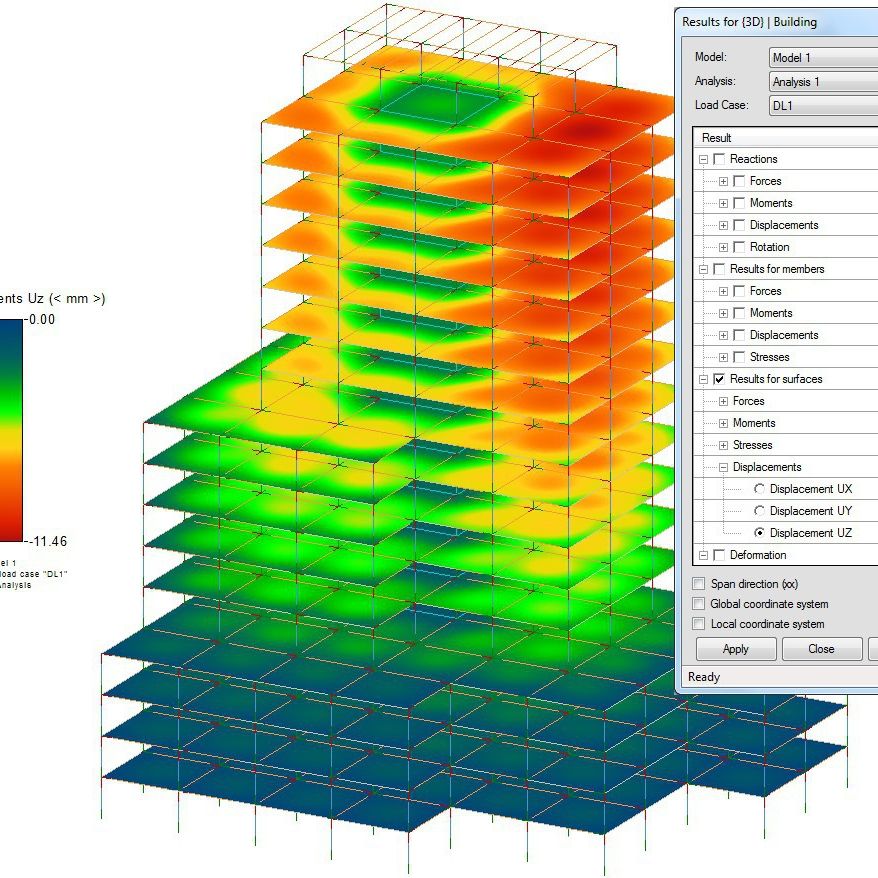The height and width of the screenshot is (878, 878).
Task: Expand Moments under Results for surfaces
Action: click(x=723, y=423)
